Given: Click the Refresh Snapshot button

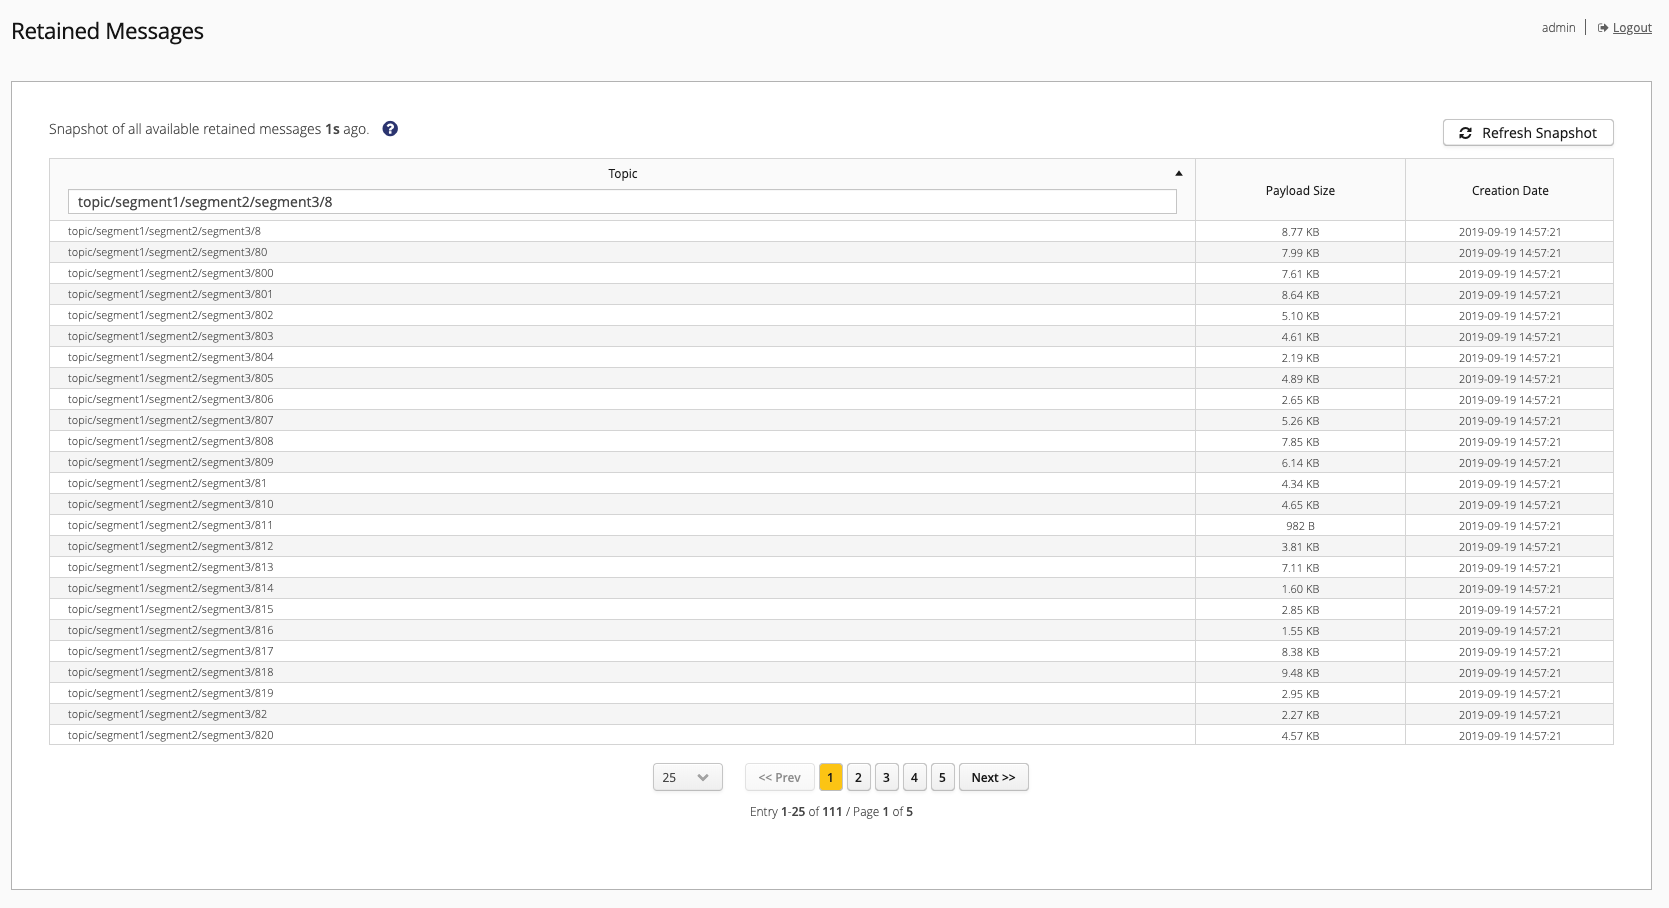Looking at the screenshot, I should [1527, 133].
